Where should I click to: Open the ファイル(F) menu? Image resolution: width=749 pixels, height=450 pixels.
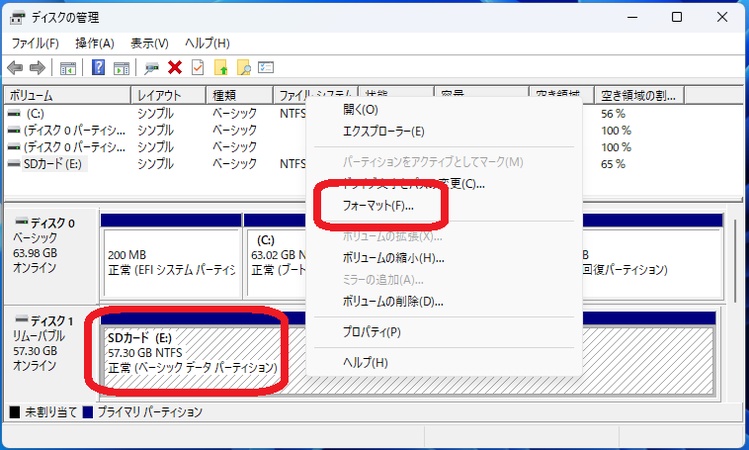click(x=35, y=43)
